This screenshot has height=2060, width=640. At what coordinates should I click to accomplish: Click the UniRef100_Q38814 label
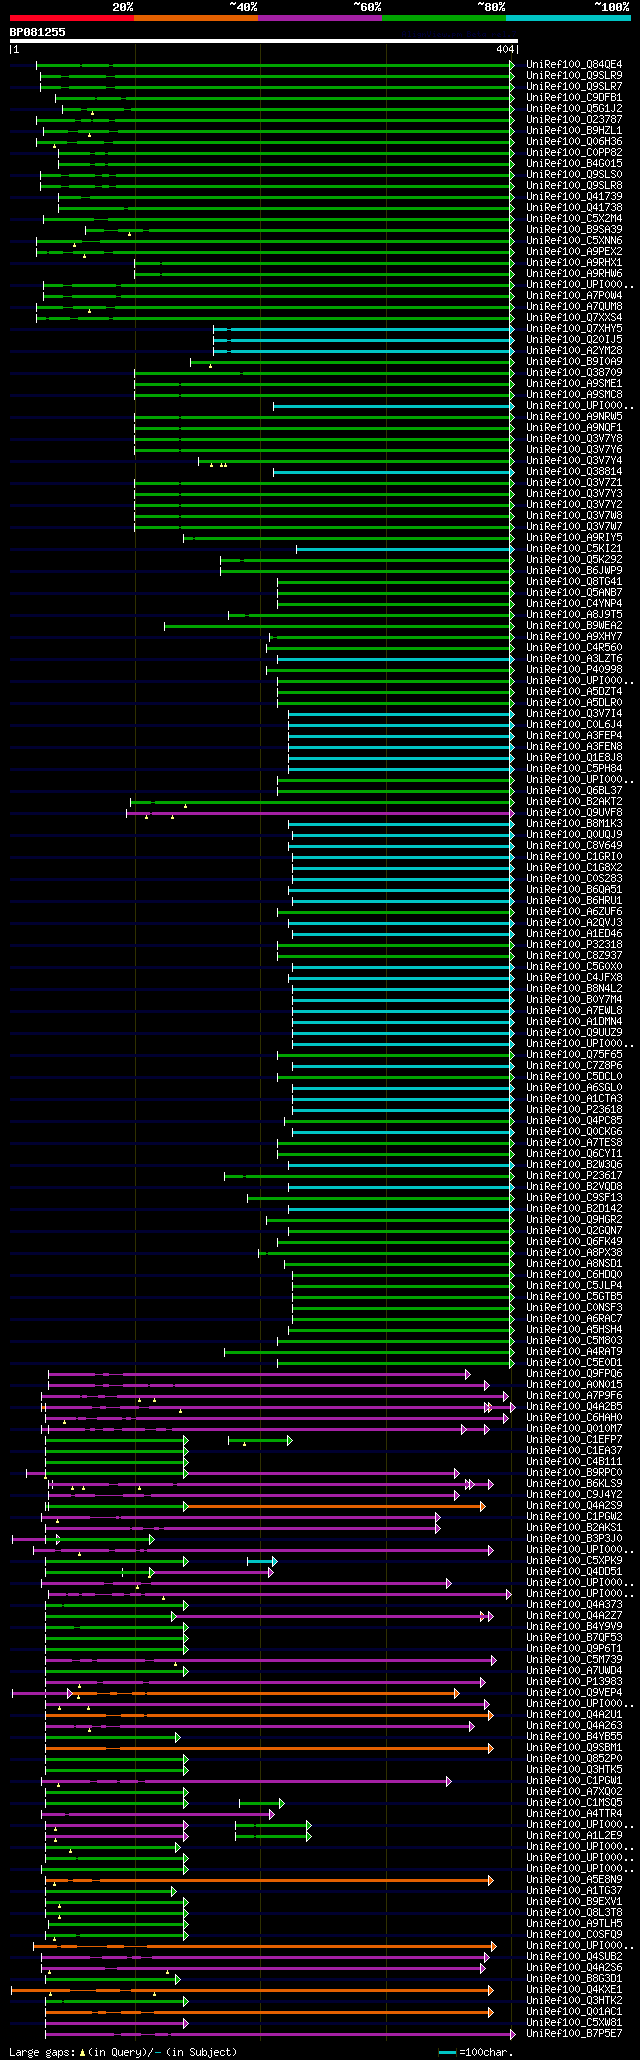click(x=574, y=472)
